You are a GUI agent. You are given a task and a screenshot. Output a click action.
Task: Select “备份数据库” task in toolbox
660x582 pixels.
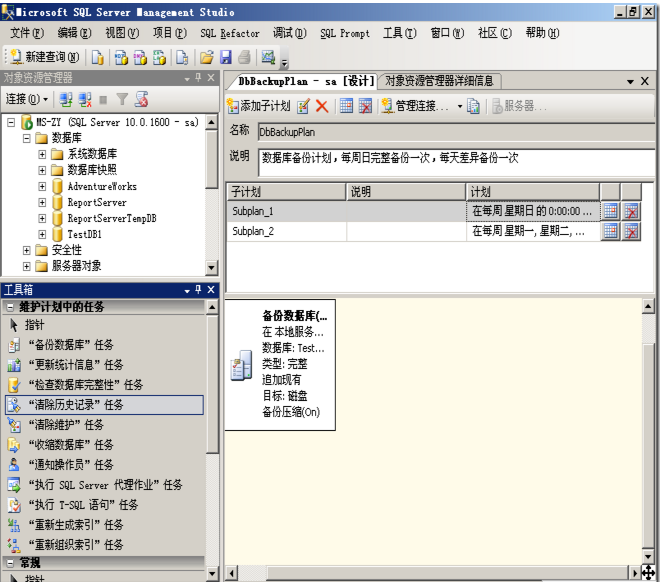104,345
